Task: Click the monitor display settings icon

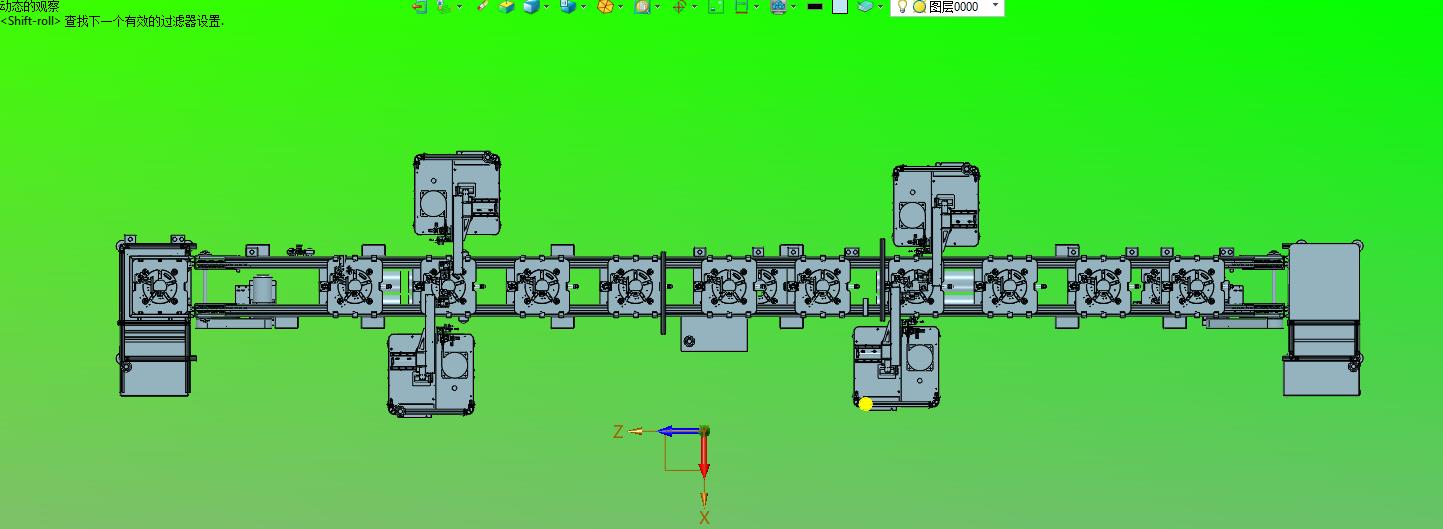Action: [x=778, y=6]
